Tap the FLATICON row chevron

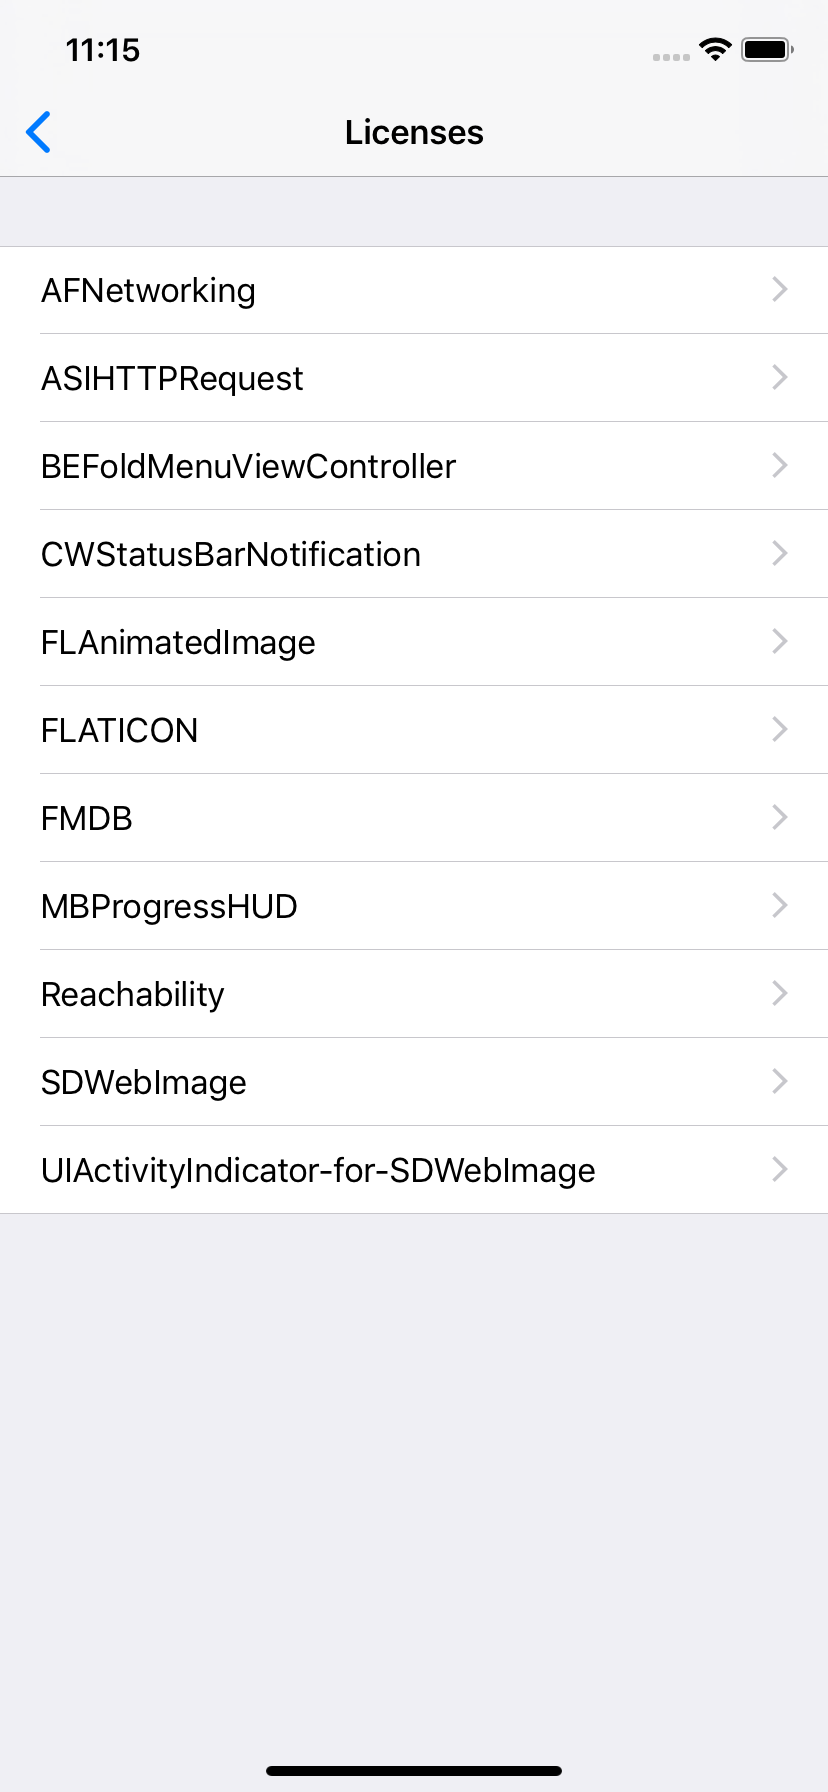[780, 730]
